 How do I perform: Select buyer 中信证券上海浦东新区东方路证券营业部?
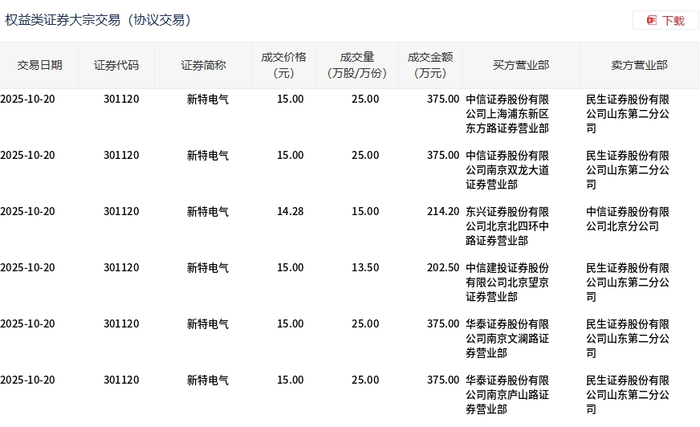[x=507, y=114]
